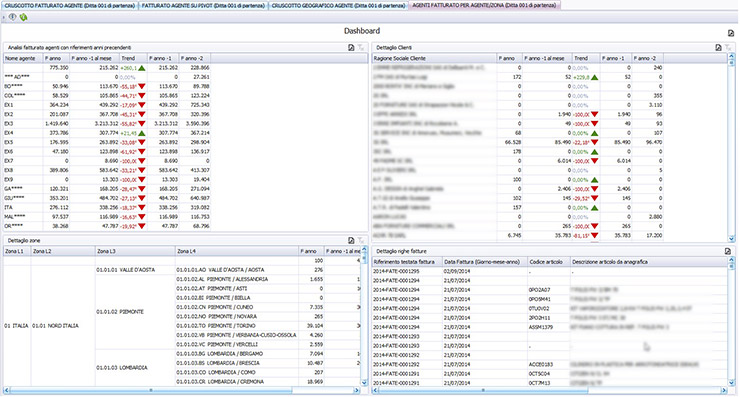Viewport: 740px width, 397px height.
Task: Export the Dettaglio righe fatture panel
Action: click(728, 251)
